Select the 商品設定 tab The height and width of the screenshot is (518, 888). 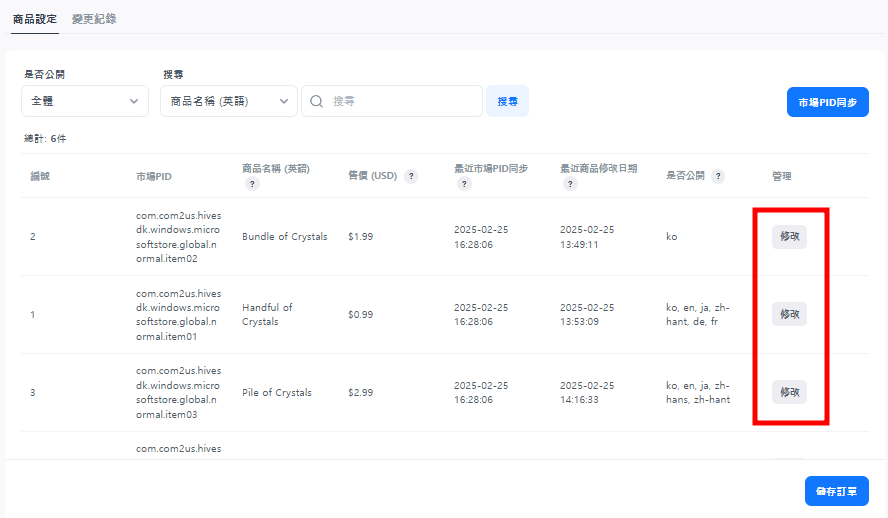point(35,19)
